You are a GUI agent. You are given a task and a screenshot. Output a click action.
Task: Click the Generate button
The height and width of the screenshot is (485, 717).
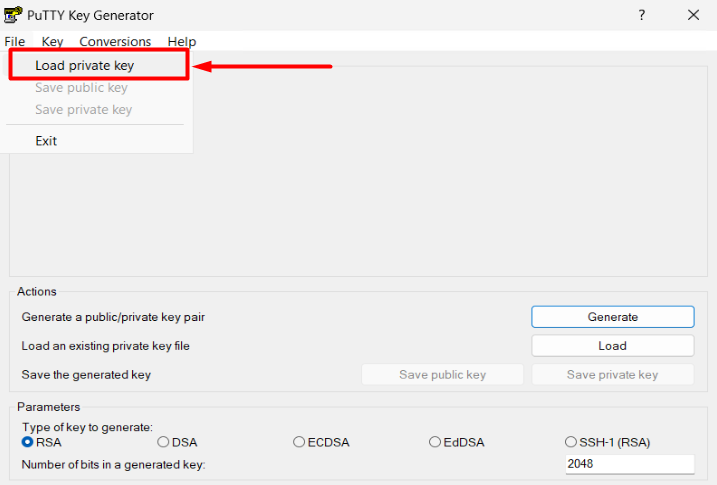pyautogui.click(x=613, y=317)
